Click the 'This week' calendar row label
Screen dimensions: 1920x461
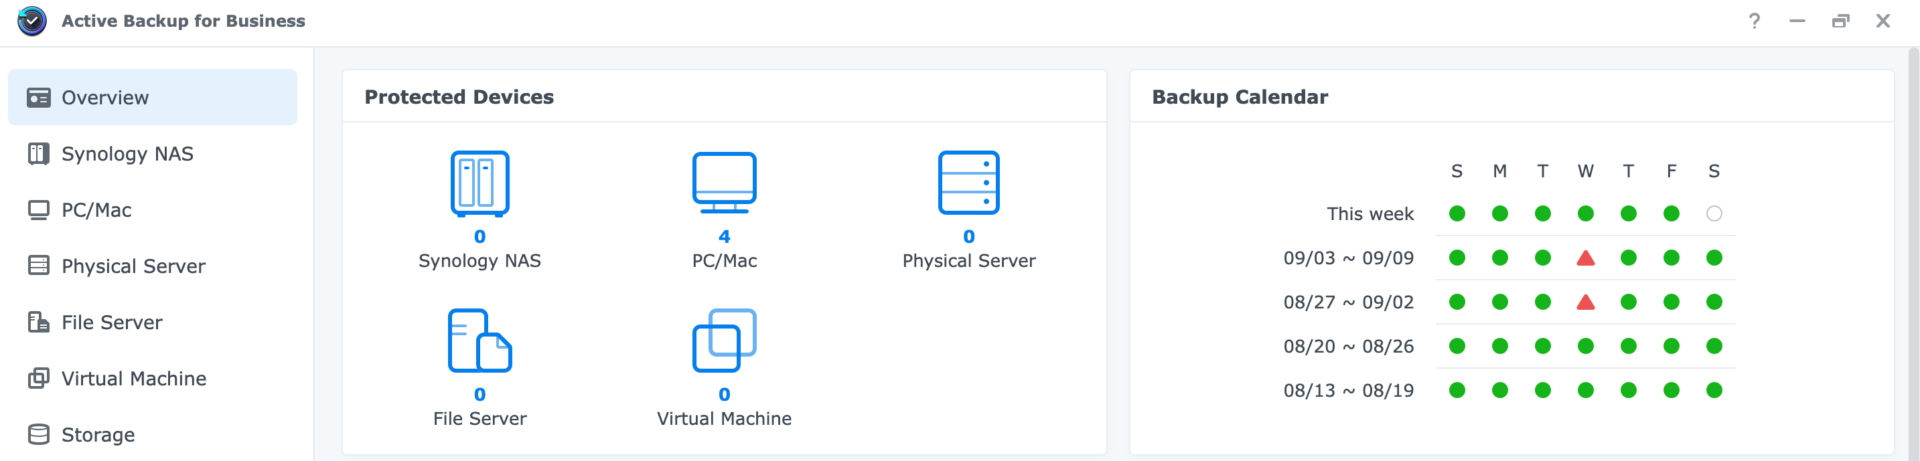(x=1370, y=214)
